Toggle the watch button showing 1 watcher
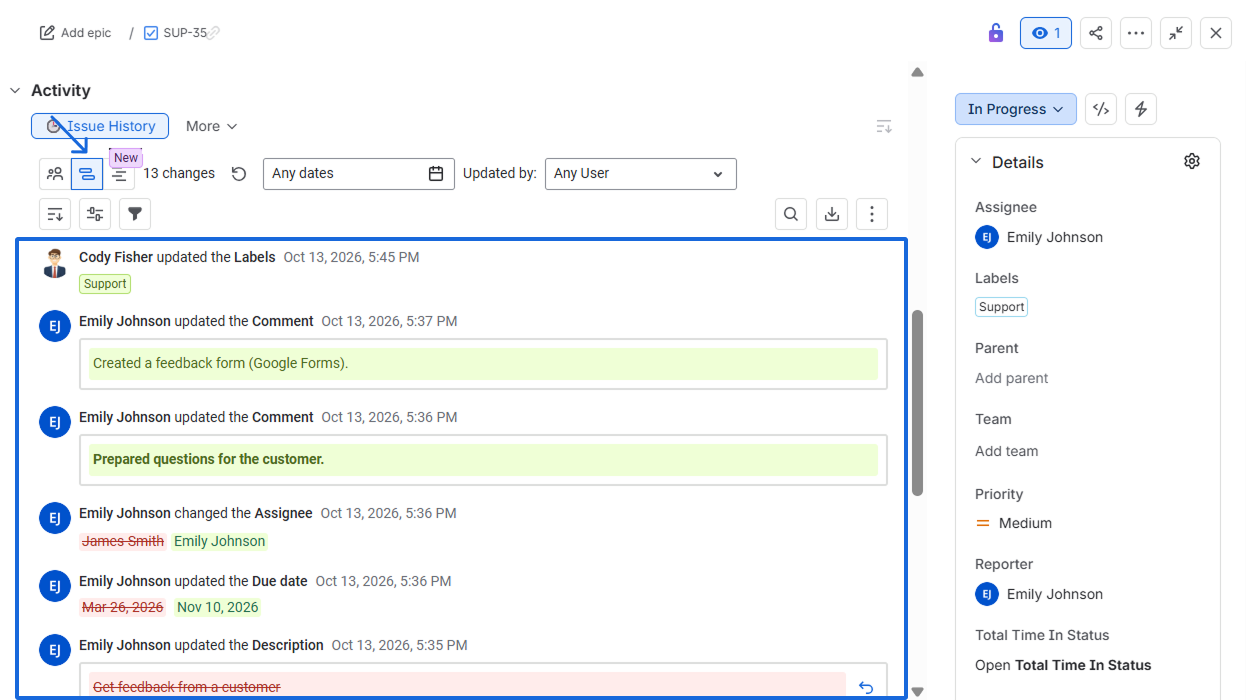The height and width of the screenshot is (700, 1246). pyautogui.click(x=1046, y=33)
